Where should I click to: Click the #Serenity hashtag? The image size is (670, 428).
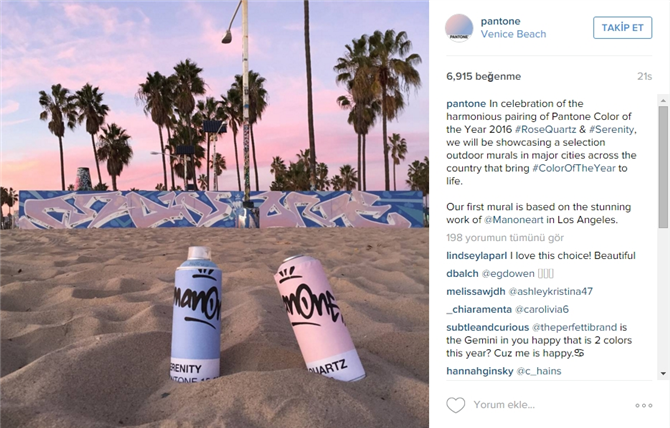pos(611,129)
